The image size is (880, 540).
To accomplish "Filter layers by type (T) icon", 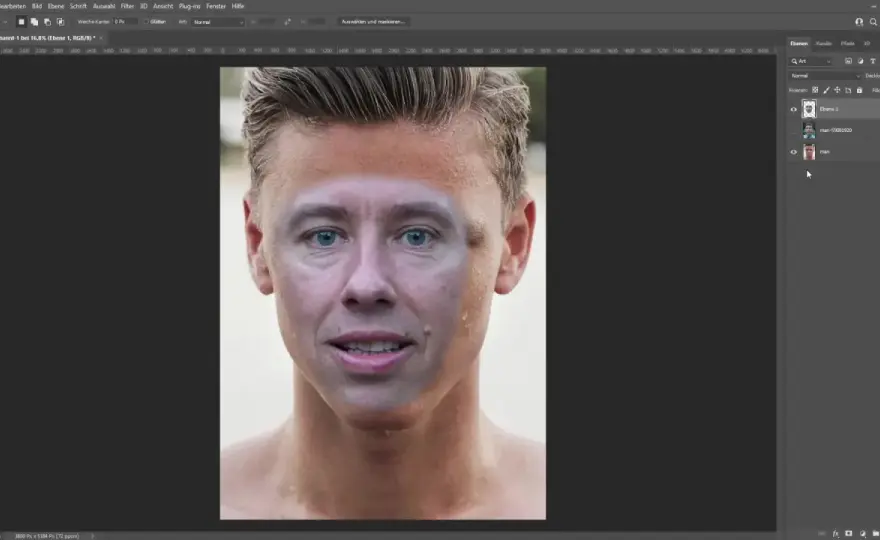I will 873,61.
